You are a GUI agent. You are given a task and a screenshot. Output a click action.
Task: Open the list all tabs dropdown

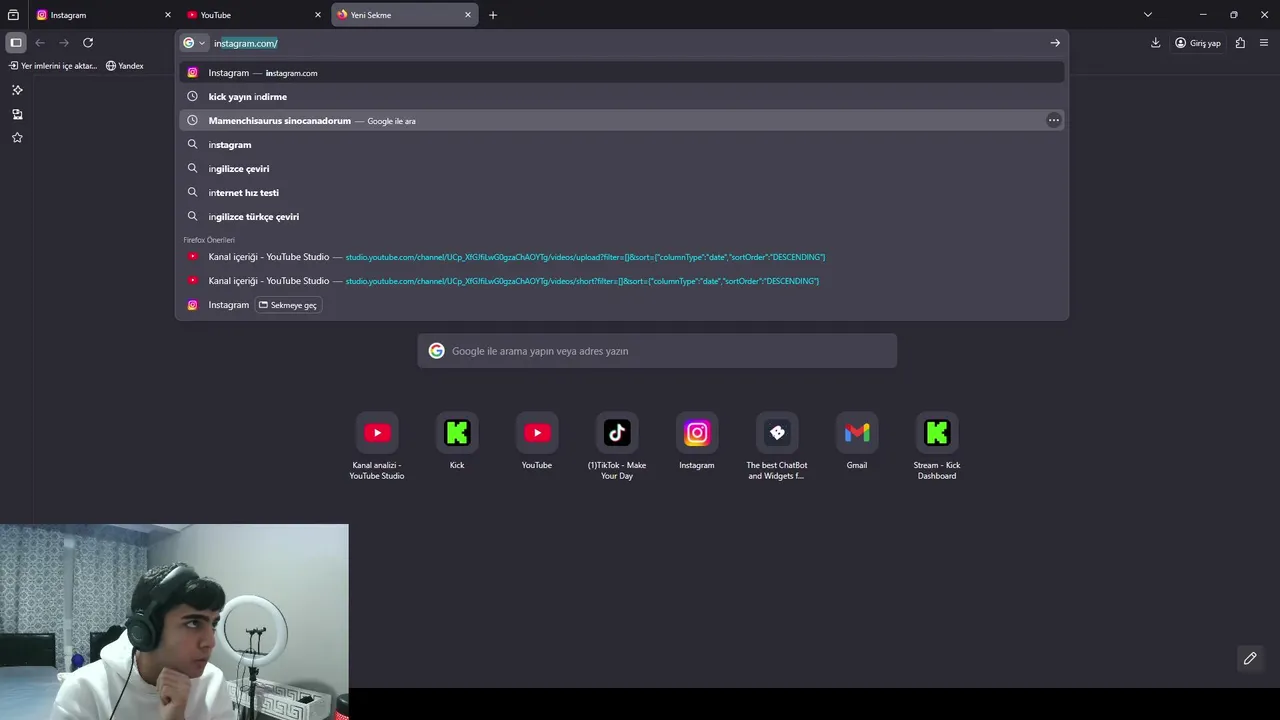coord(1148,15)
